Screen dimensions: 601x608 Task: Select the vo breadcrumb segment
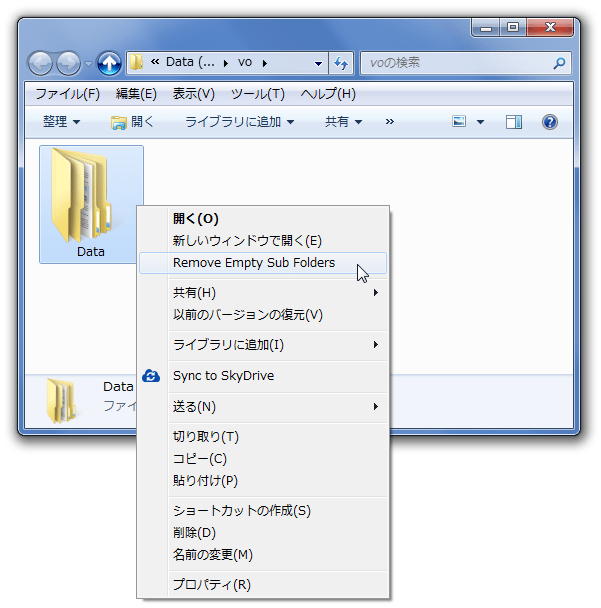click(x=245, y=62)
